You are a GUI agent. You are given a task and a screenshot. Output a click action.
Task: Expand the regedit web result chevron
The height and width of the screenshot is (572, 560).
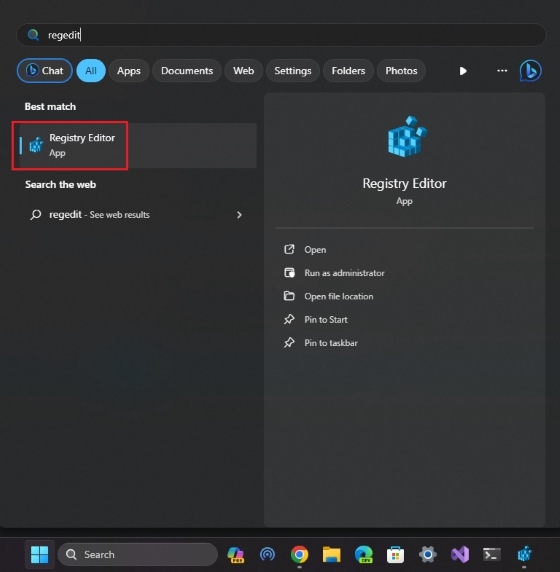[x=239, y=215]
